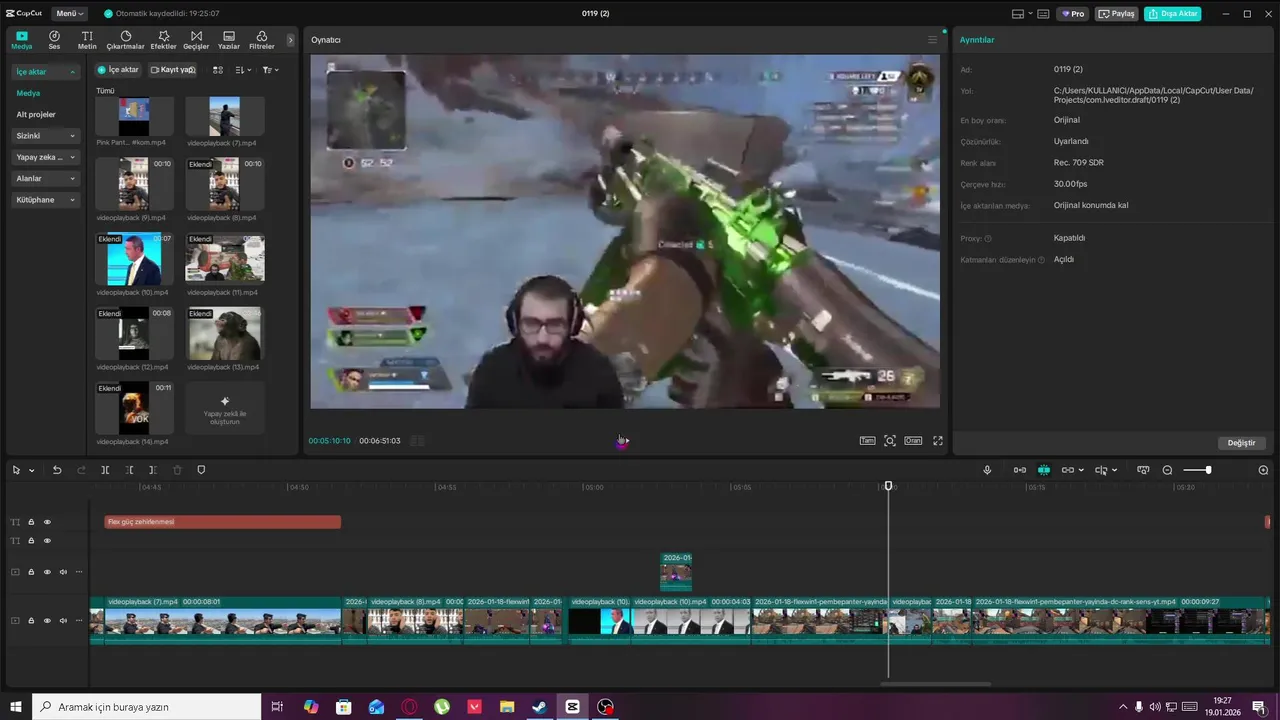Screen dimensions: 1280x720
Task: Open the media sort dropdown
Action: [x=243, y=70]
